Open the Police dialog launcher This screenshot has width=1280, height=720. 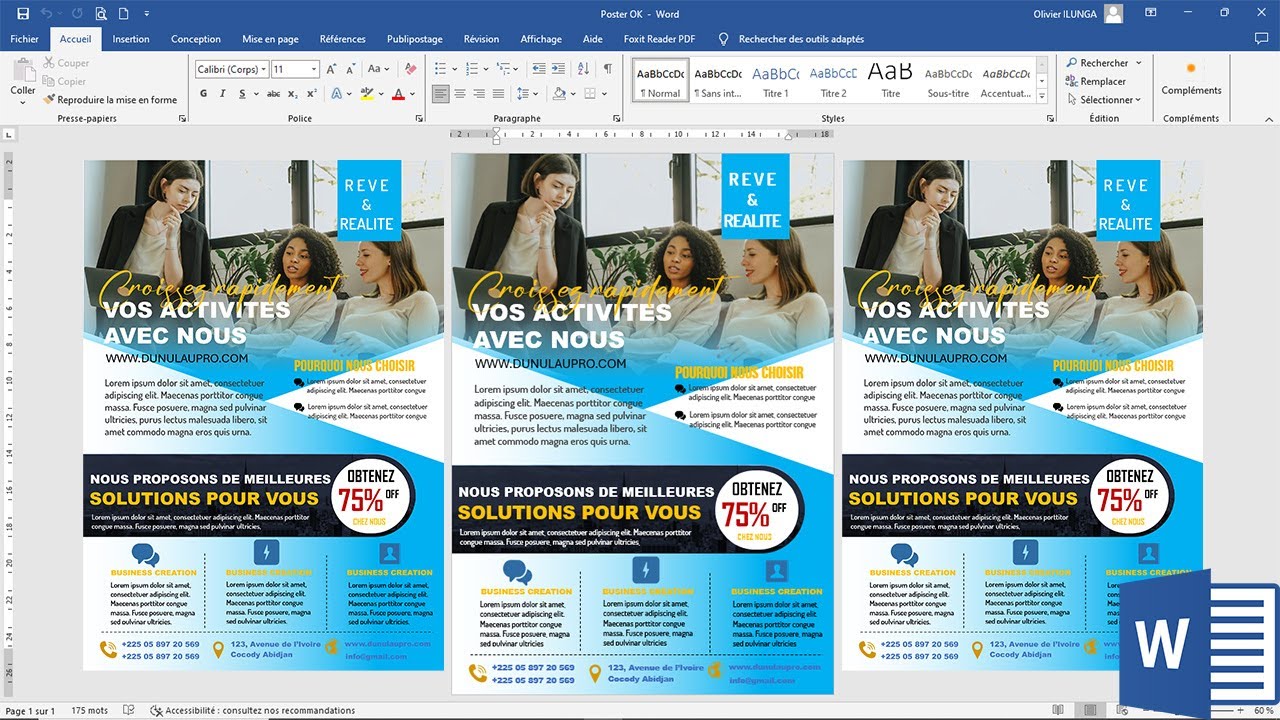(x=418, y=119)
